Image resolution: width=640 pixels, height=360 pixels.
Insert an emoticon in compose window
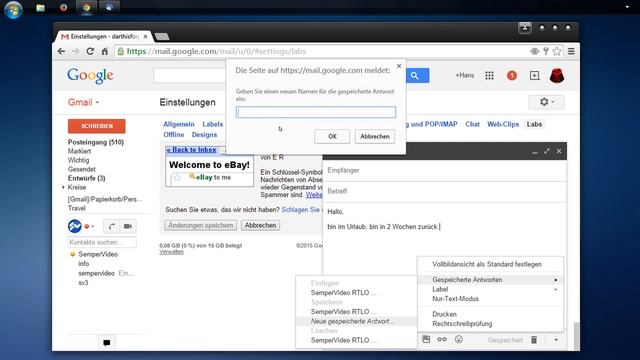coord(459,339)
